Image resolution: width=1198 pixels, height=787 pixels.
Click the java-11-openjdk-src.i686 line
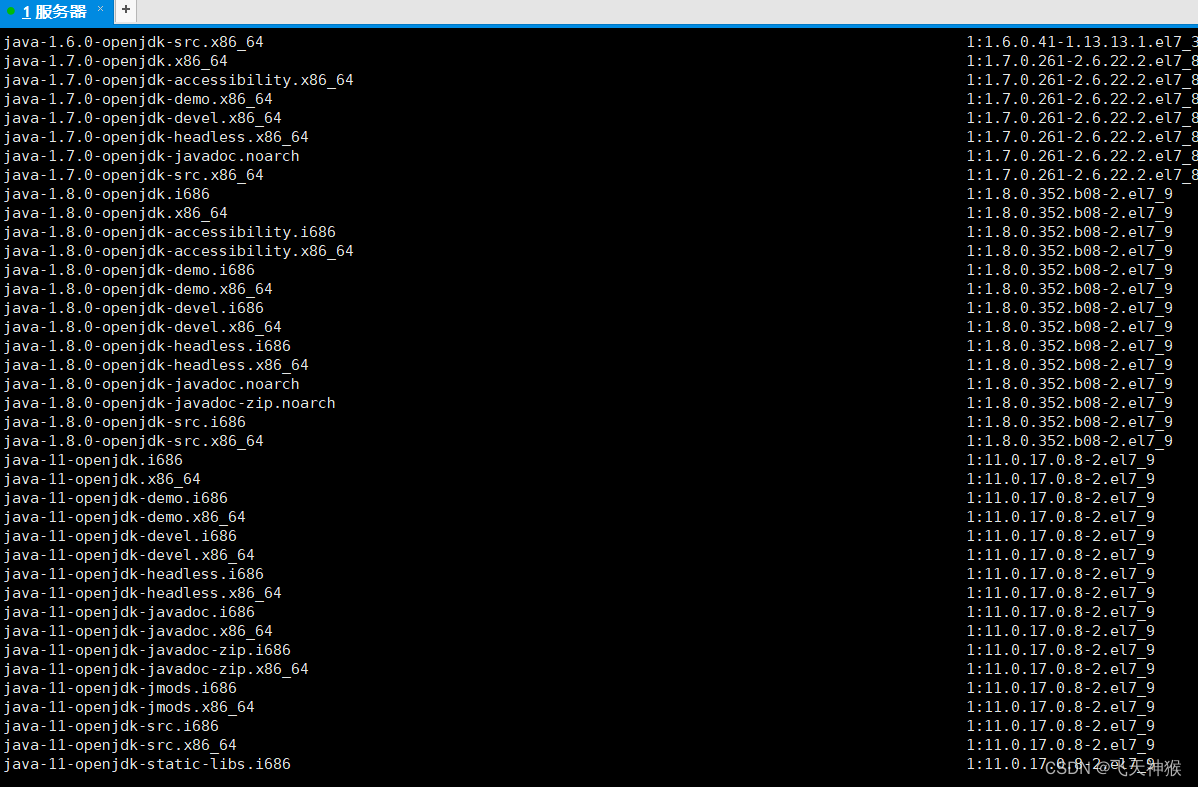click(111, 726)
